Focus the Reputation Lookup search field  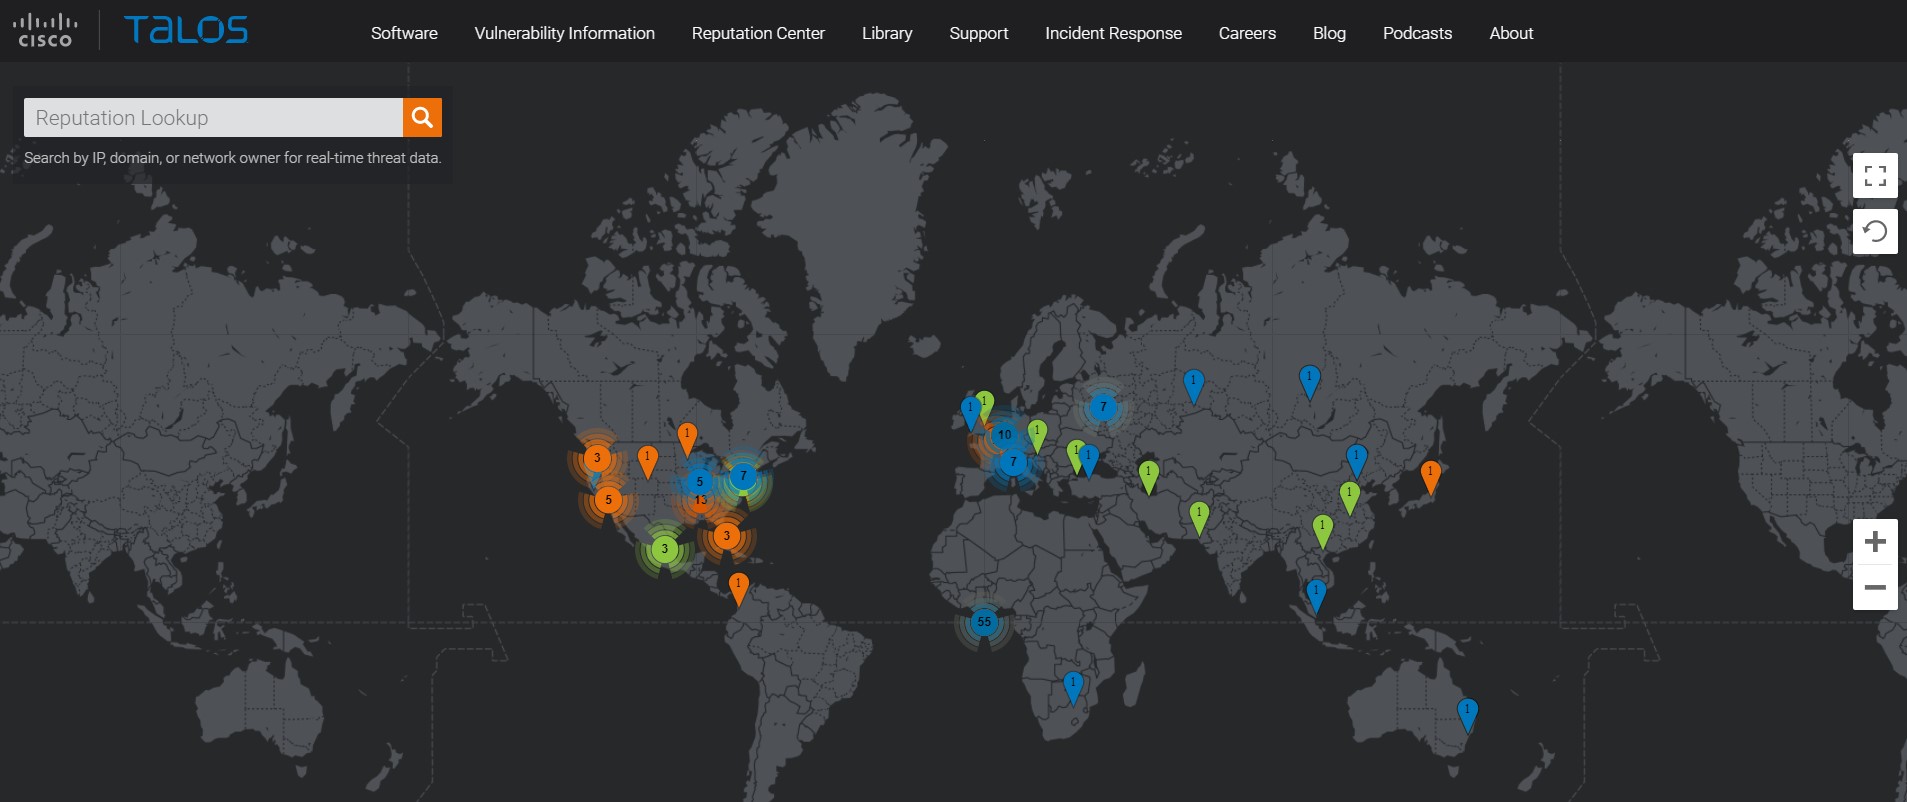213,117
